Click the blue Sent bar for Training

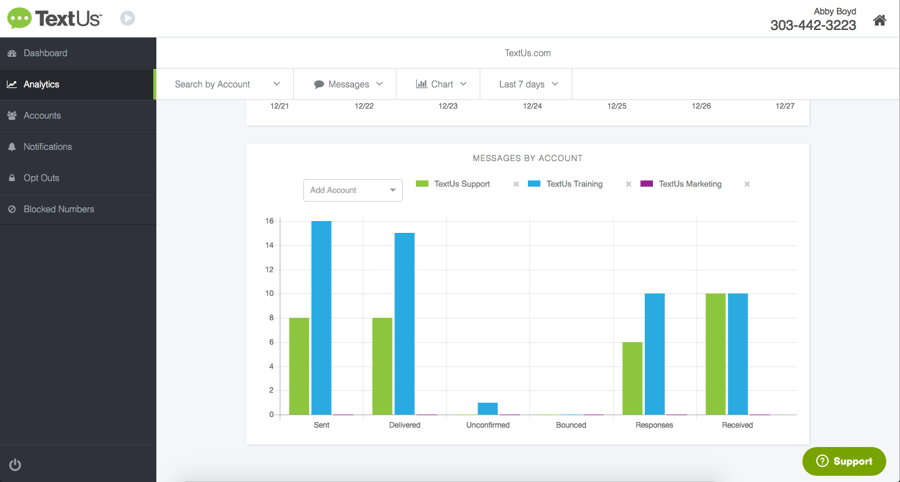coord(321,318)
